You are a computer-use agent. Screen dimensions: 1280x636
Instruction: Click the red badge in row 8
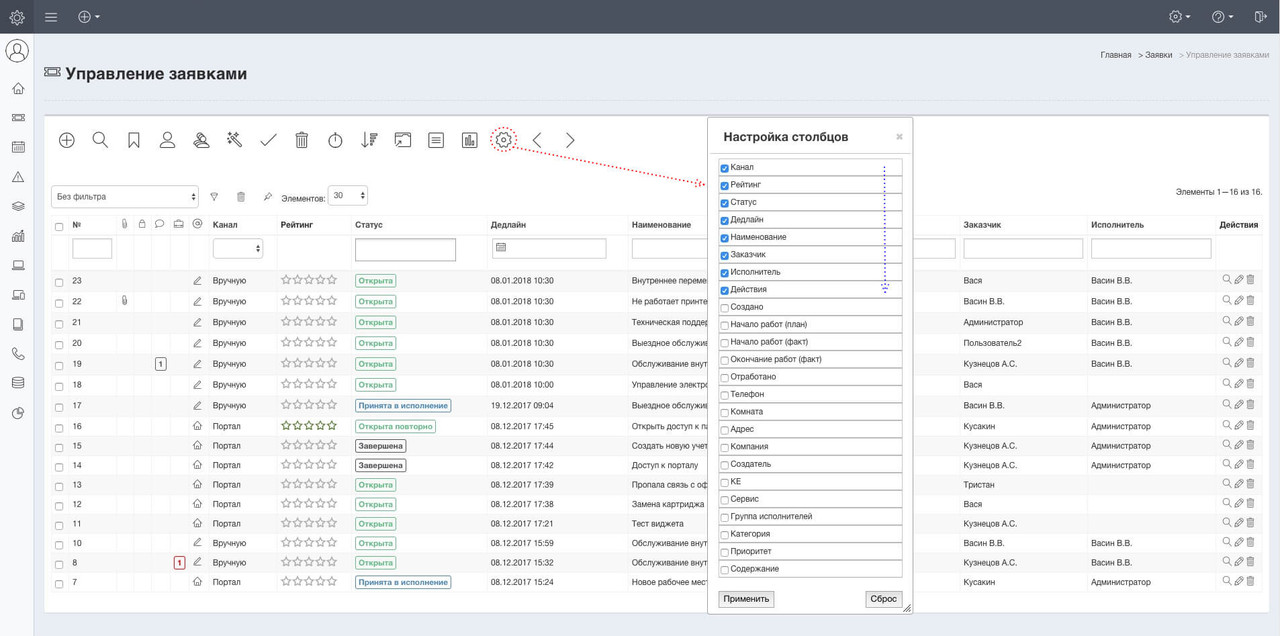pyautogui.click(x=179, y=563)
